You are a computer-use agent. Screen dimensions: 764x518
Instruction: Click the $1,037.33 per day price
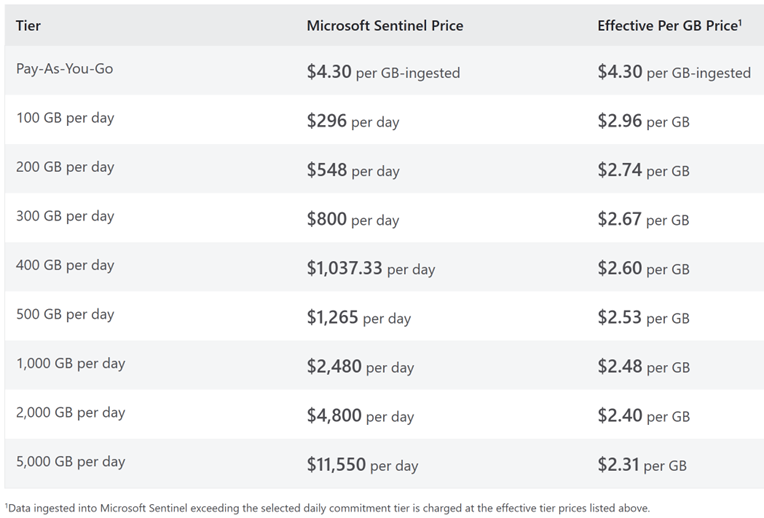coord(371,268)
